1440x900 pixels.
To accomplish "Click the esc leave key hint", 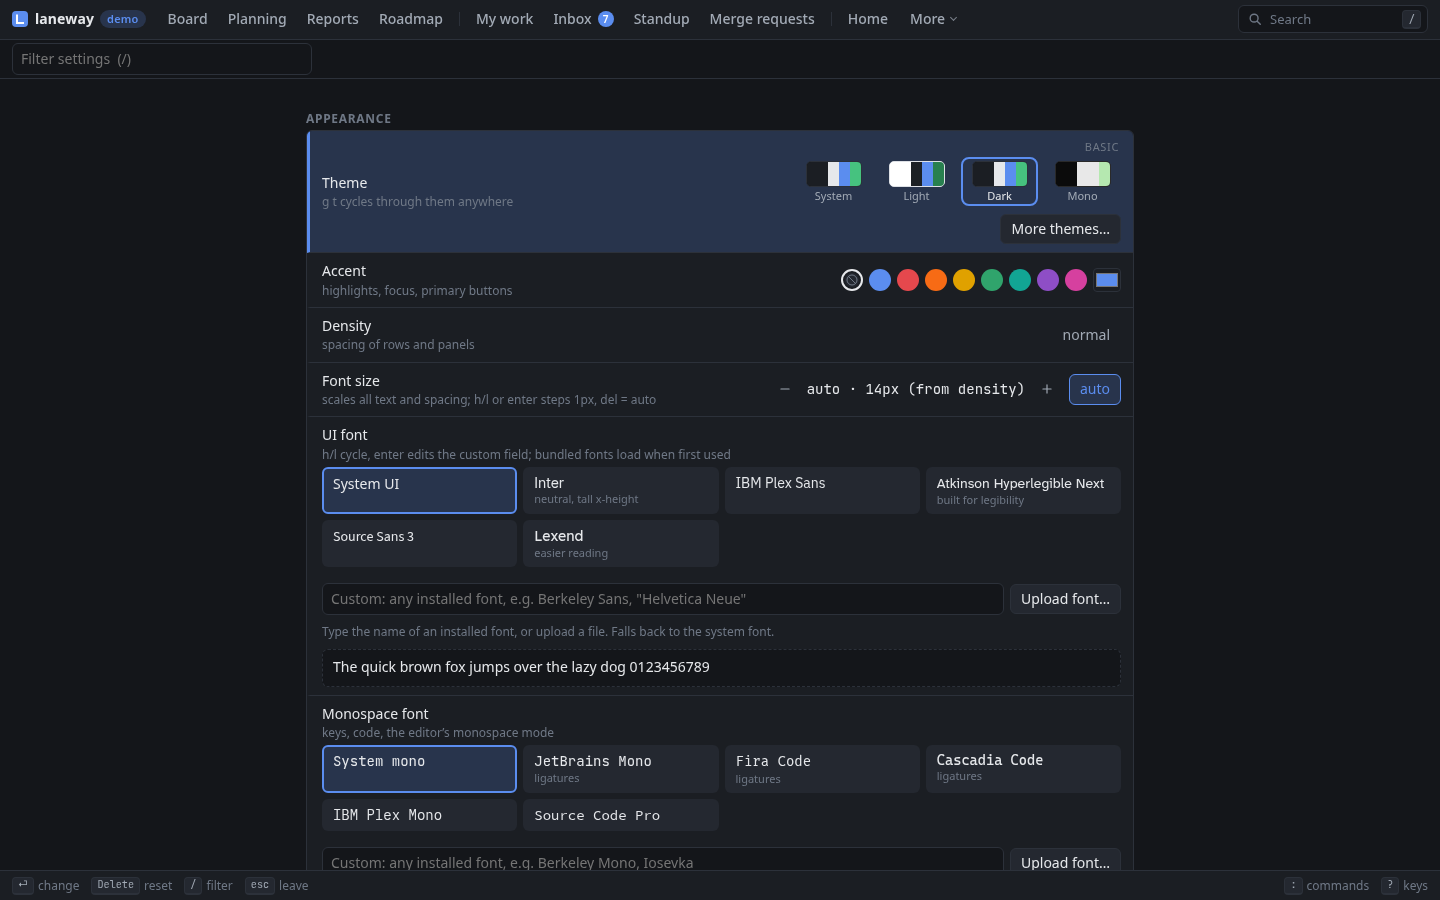I will coord(260,885).
